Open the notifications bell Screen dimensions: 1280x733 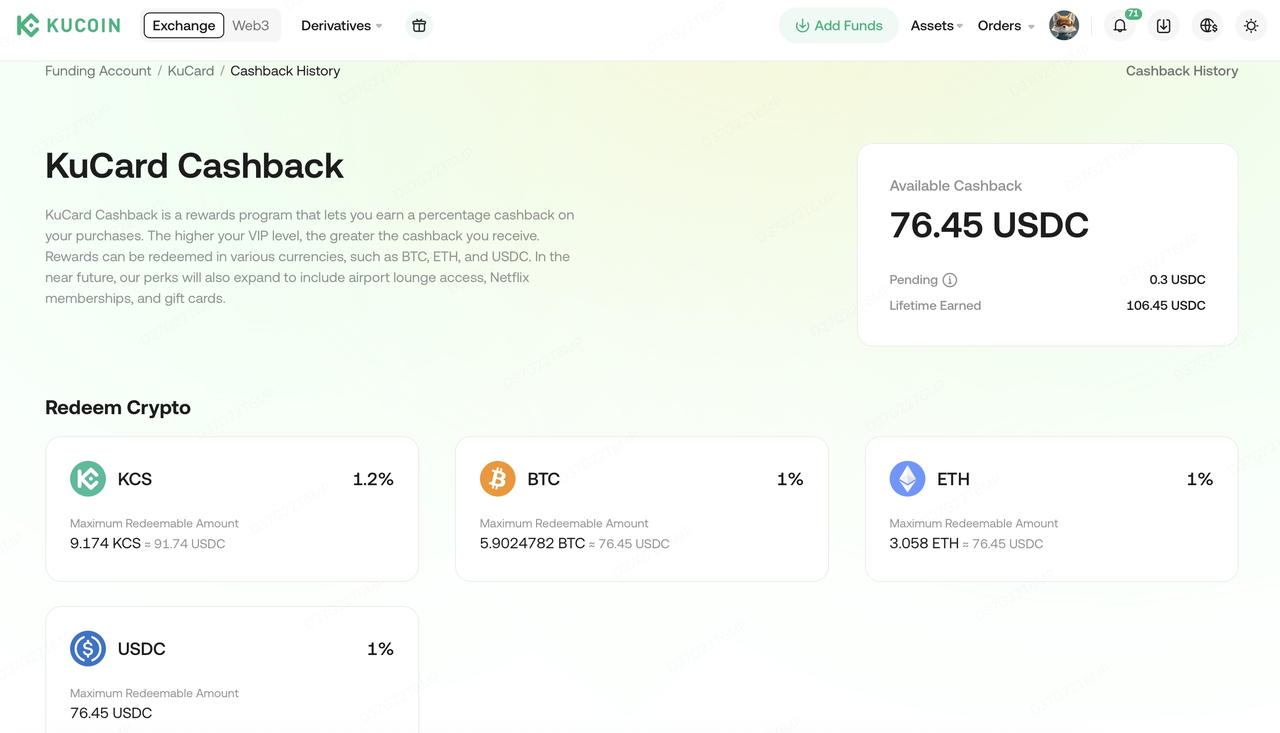tap(1120, 26)
